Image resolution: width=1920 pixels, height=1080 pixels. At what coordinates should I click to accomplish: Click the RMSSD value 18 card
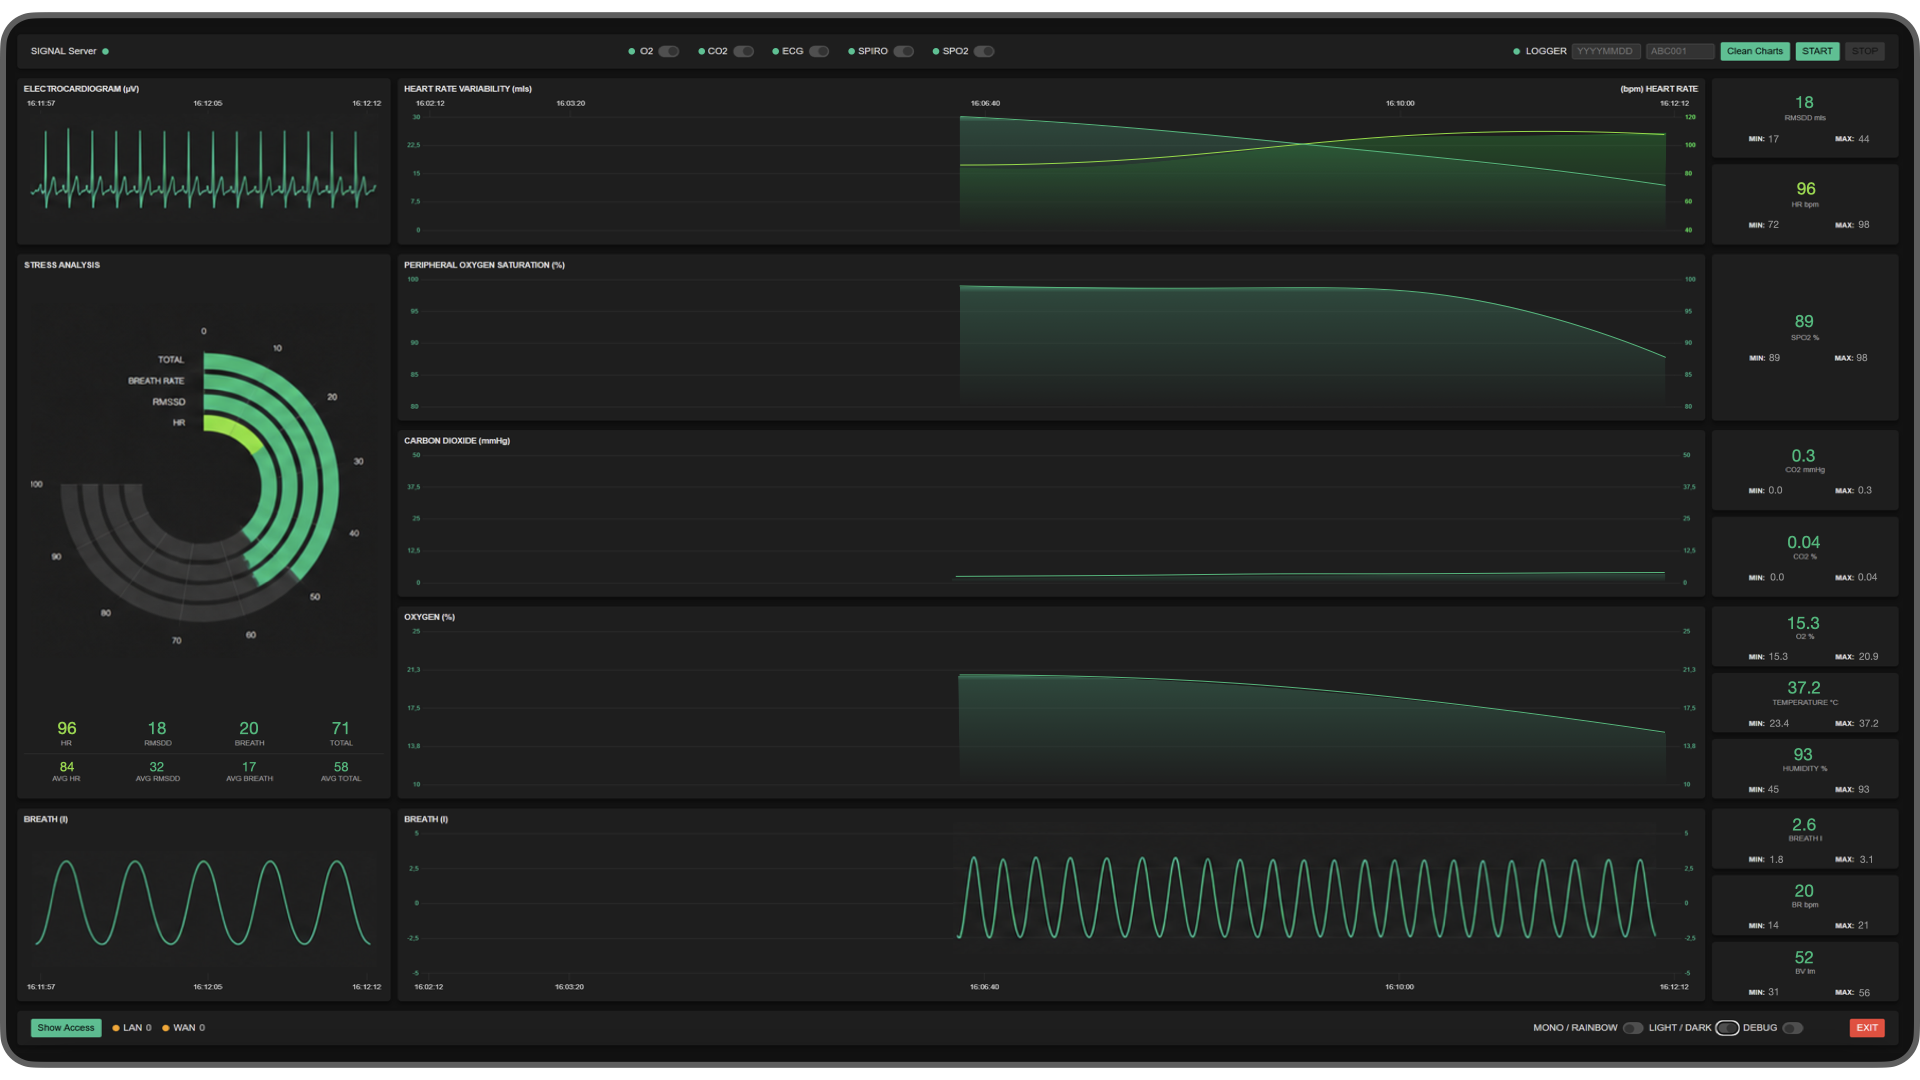point(1804,118)
